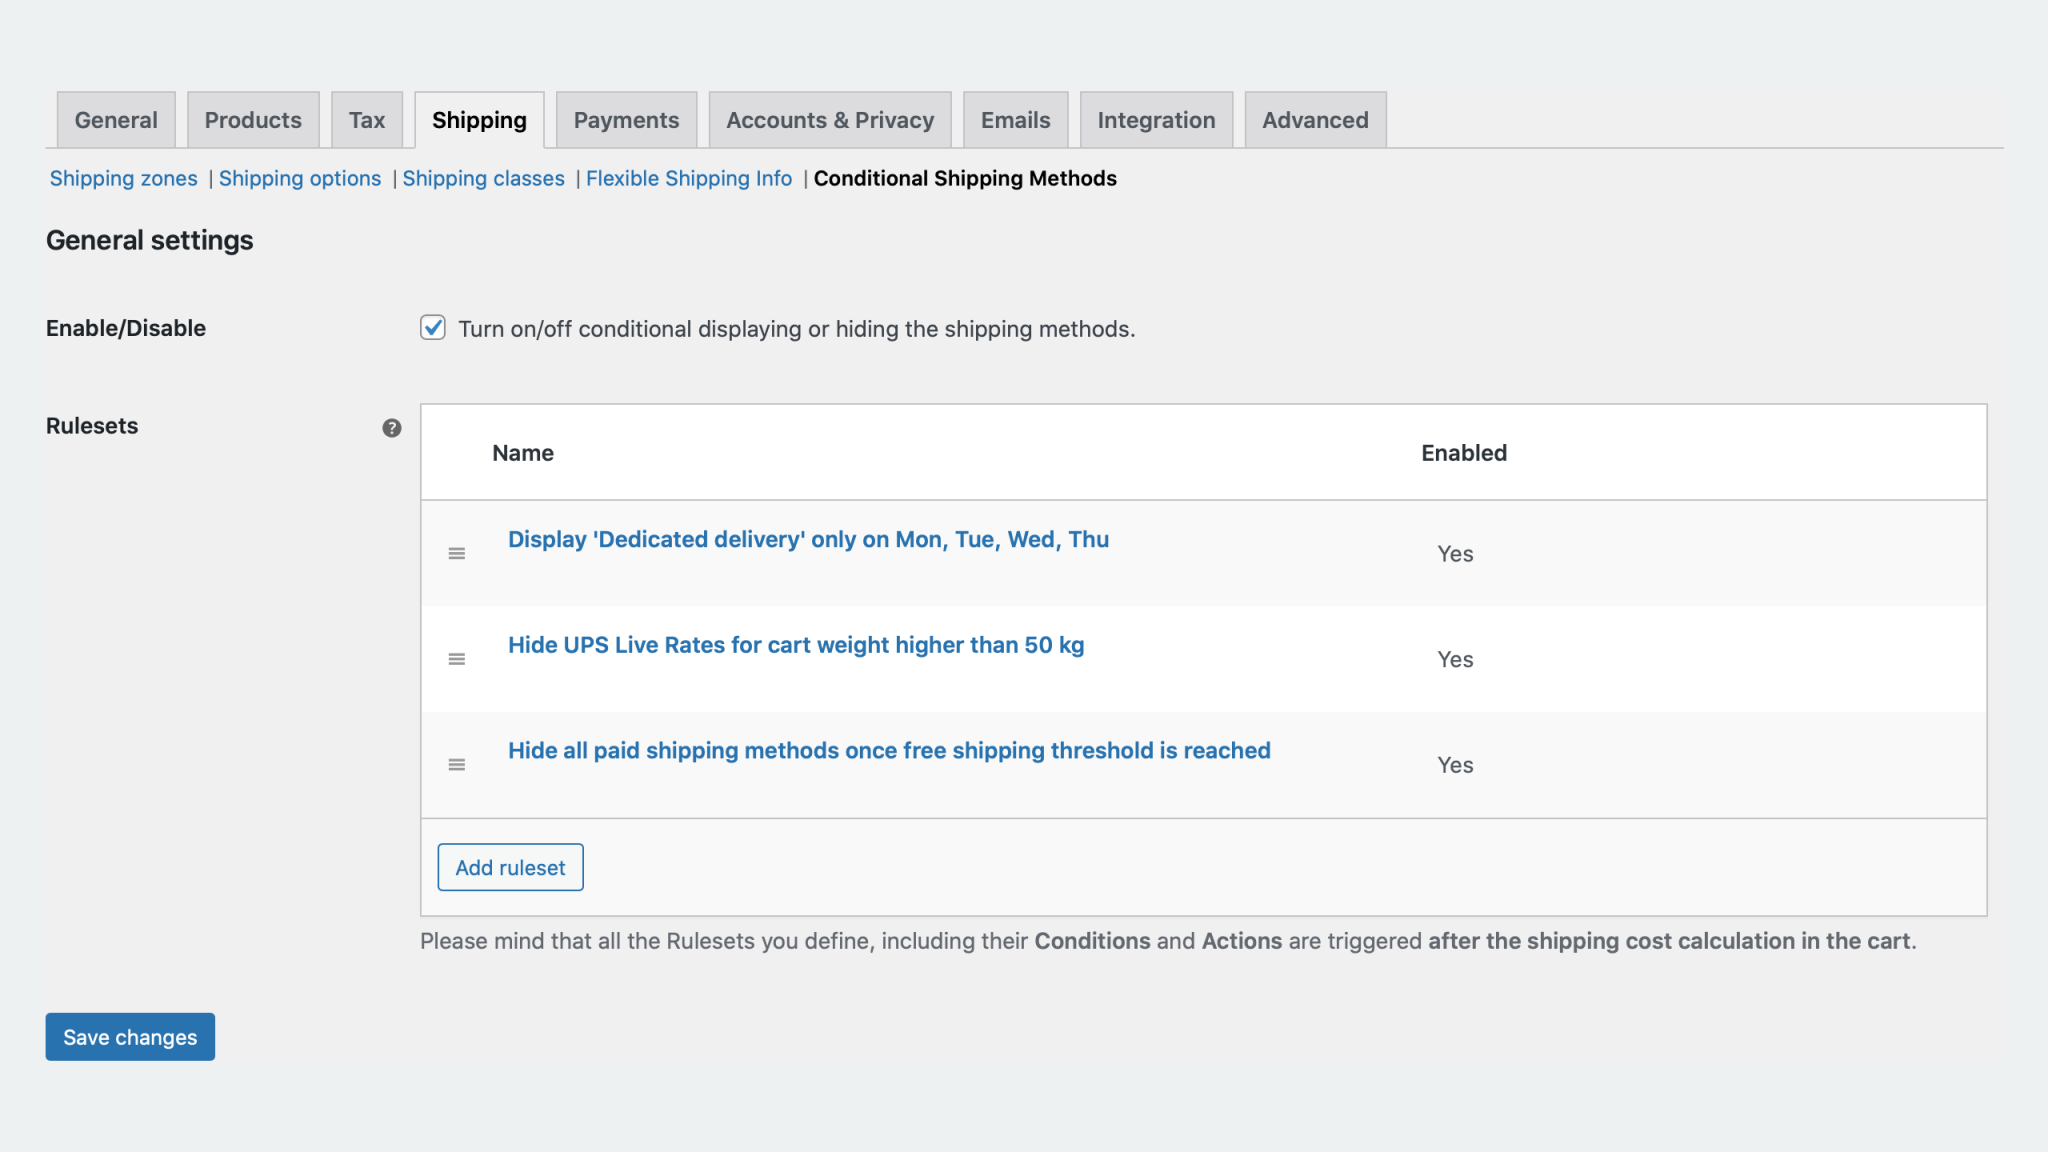Open the Advanced settings tab

pos(1315,119)
